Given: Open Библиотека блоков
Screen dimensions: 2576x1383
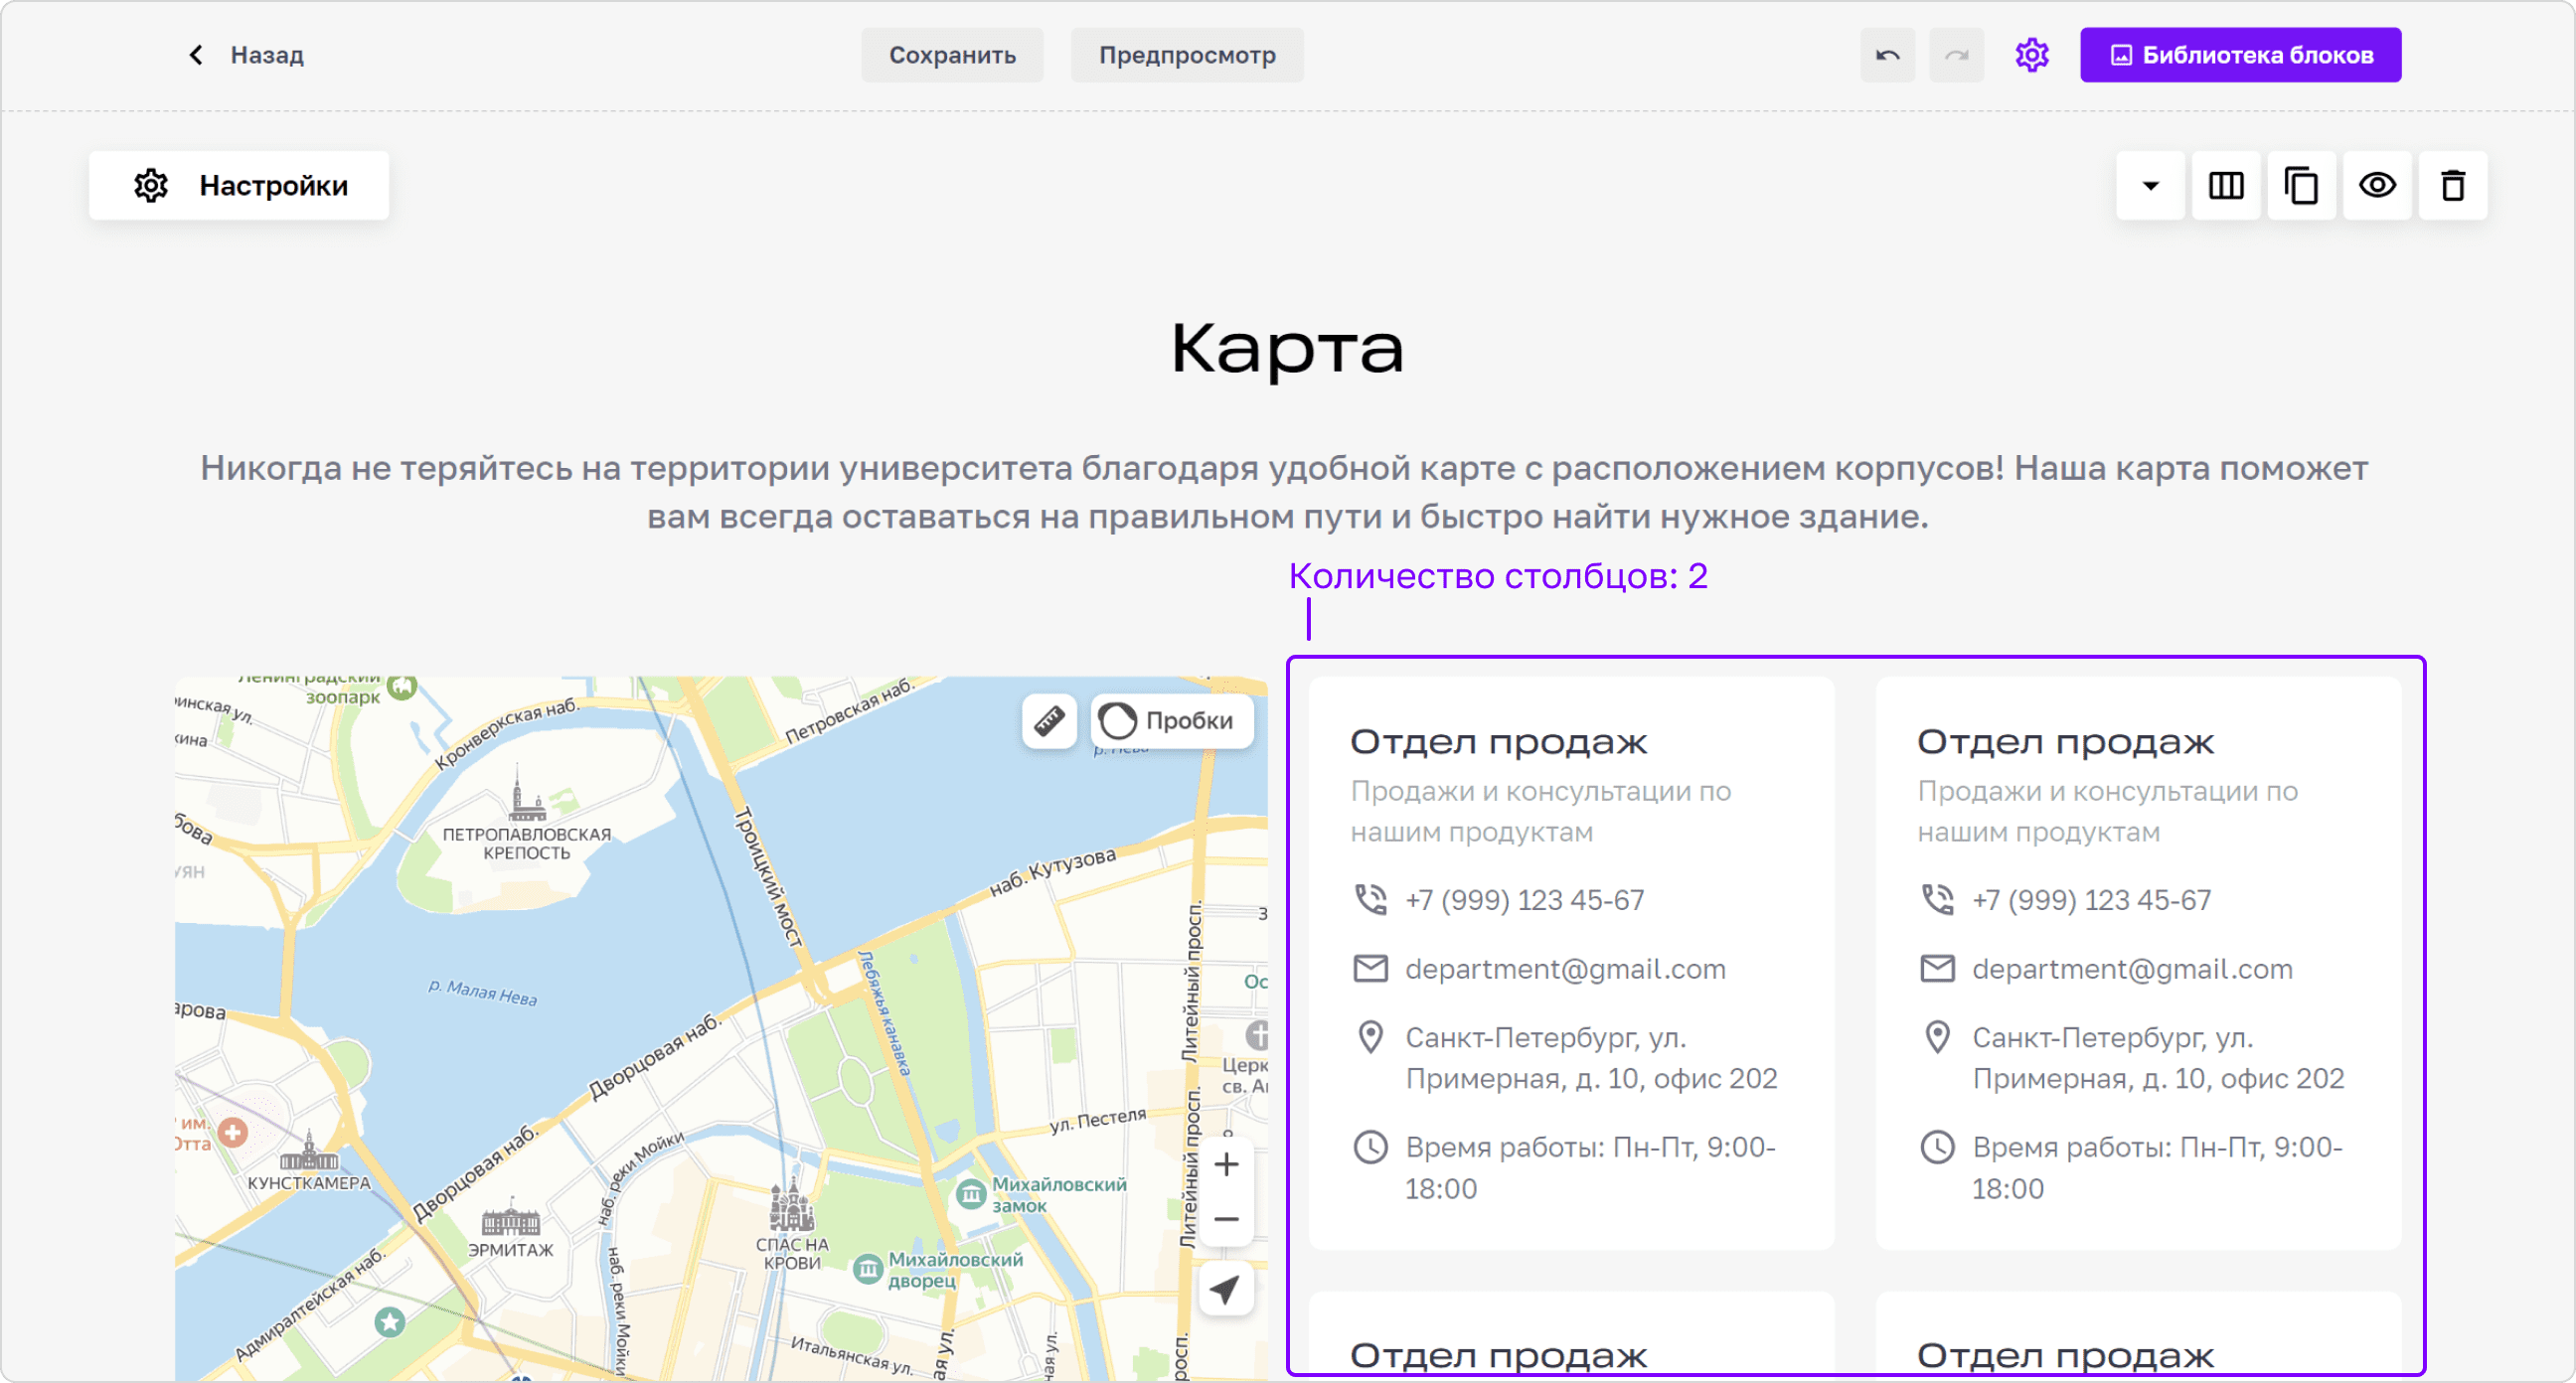Looking at the screenshot, I should point(2240,55).
